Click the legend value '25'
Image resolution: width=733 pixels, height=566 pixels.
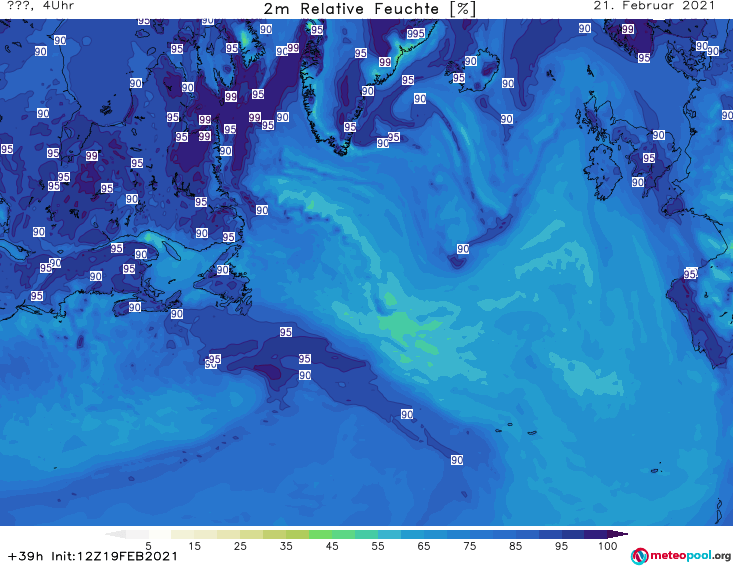pos(240,546)
